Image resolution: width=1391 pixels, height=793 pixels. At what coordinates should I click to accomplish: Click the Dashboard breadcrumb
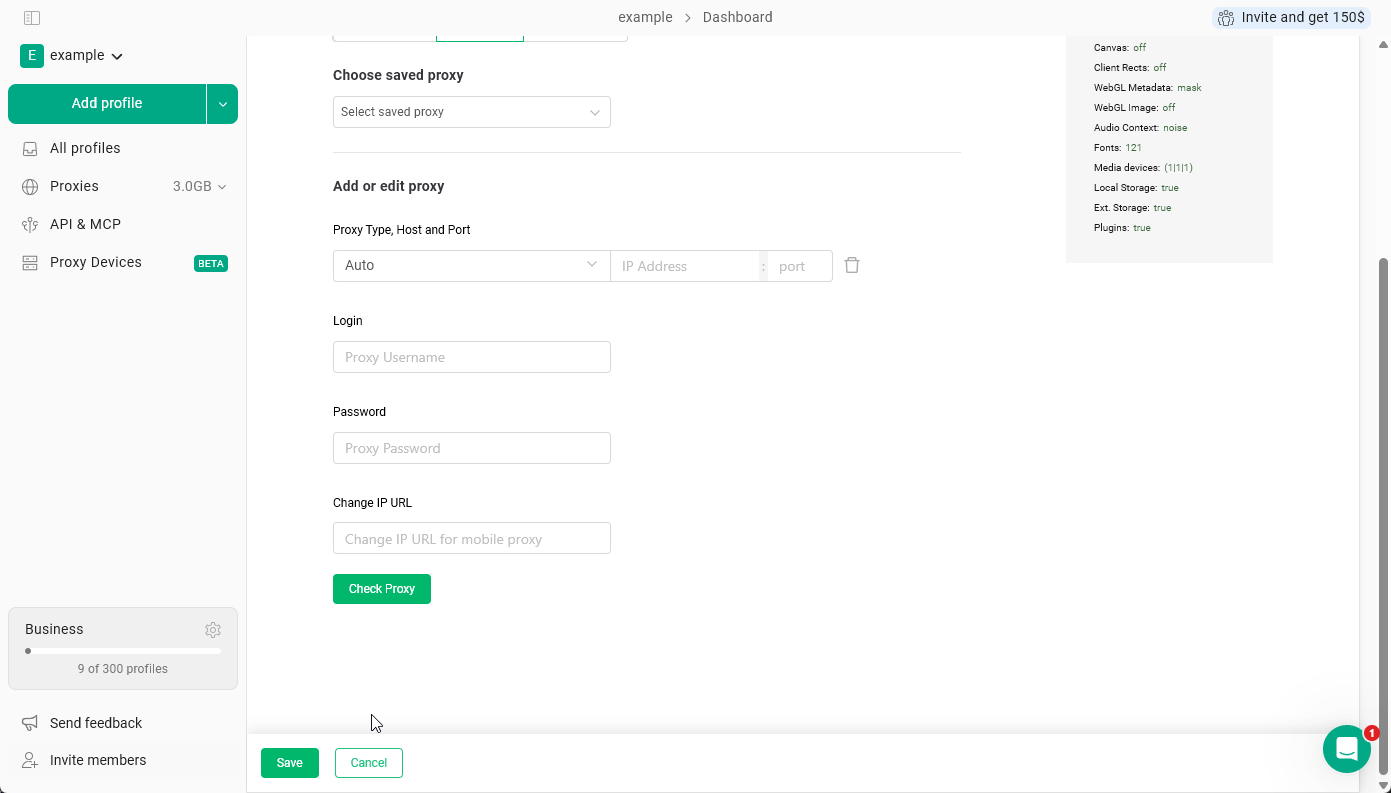pos(738,17)
